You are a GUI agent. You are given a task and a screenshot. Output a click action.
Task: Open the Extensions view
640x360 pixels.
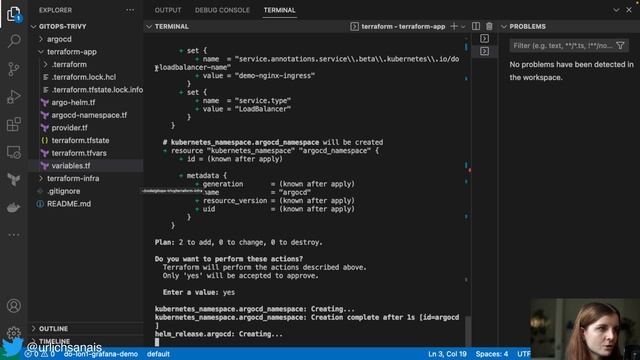coord(13,124)
